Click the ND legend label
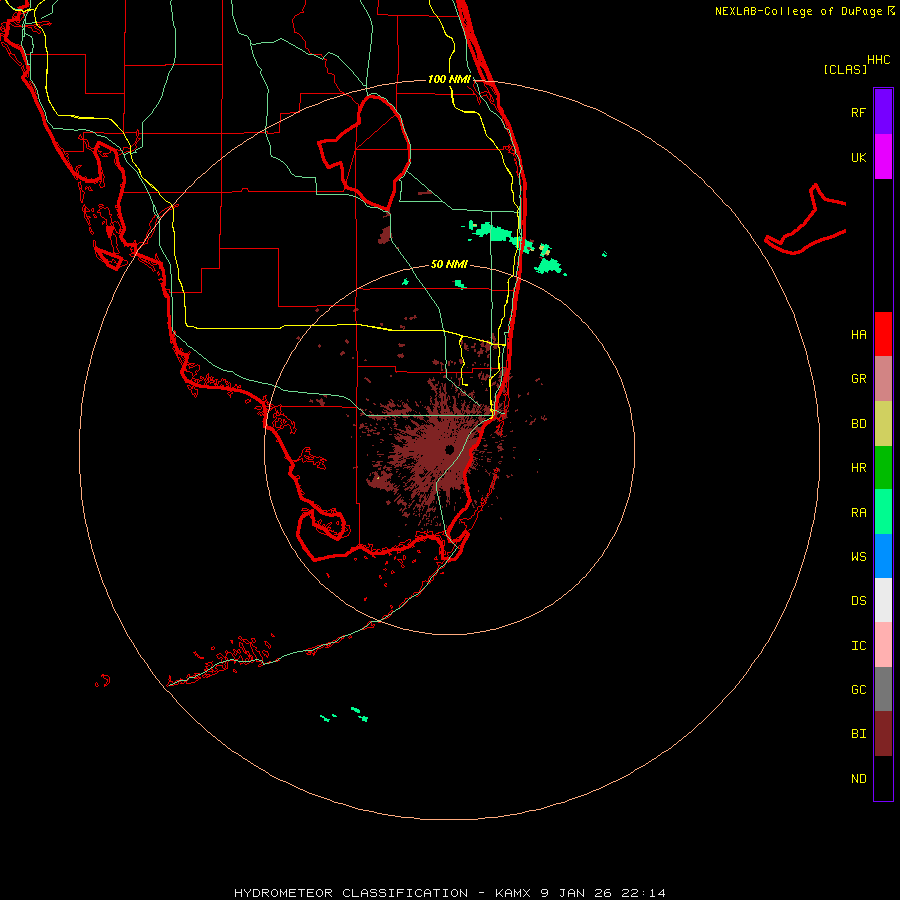The width and height of the screenshot is (900, 900). pos(858,779)
